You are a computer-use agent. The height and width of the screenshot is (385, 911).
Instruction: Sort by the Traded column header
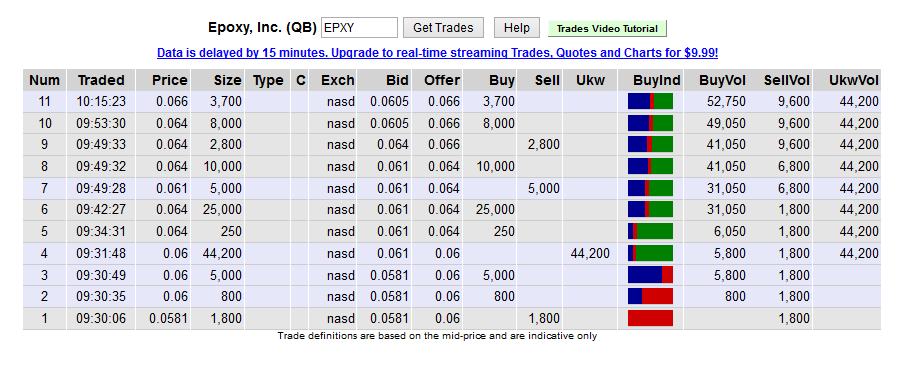tap(101, 80)
